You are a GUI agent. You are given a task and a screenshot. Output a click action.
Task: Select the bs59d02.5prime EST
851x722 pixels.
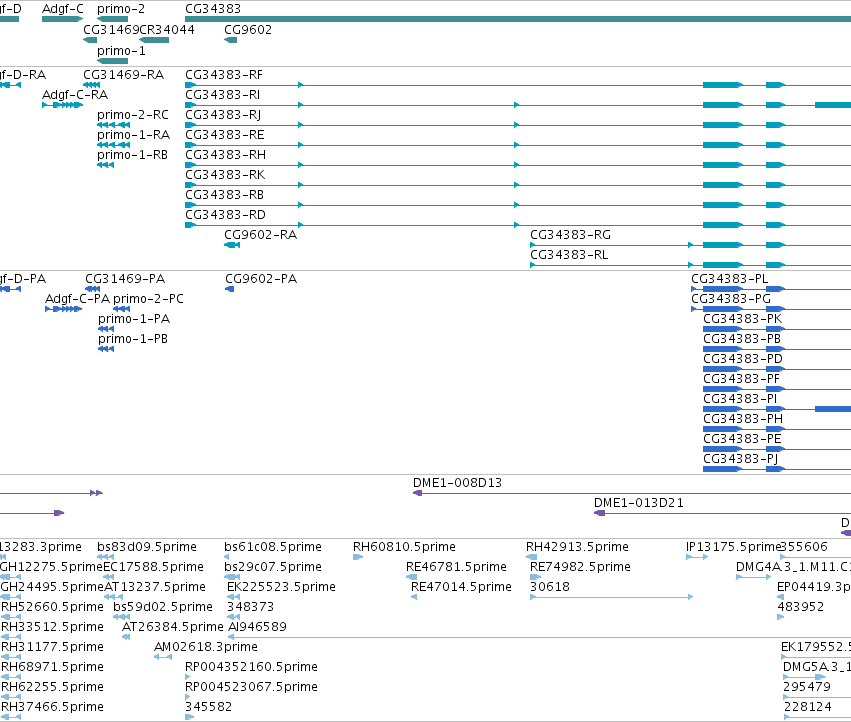[122, 617]
